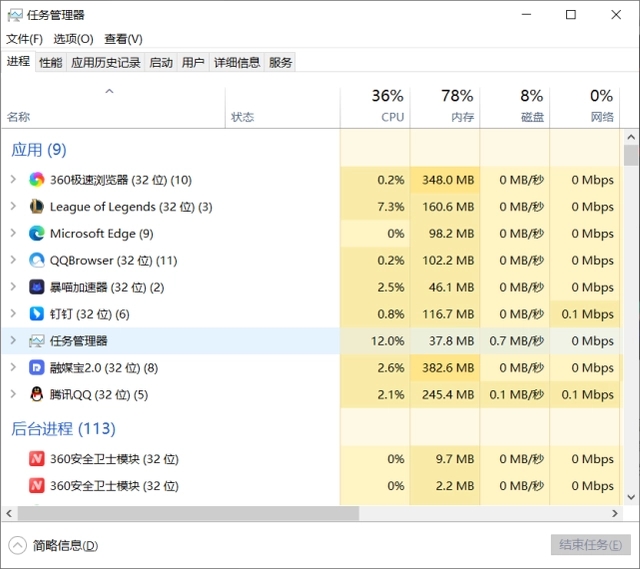640x569 pixels.
Task: Expand the Microsoft Edge process group
Action: (x=13, y=233)
